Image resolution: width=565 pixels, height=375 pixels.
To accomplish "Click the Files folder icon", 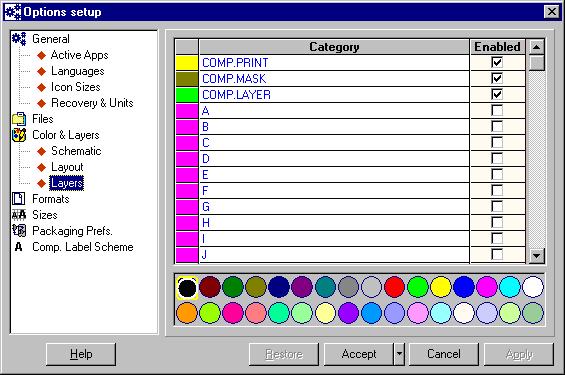I will point(19,119).
